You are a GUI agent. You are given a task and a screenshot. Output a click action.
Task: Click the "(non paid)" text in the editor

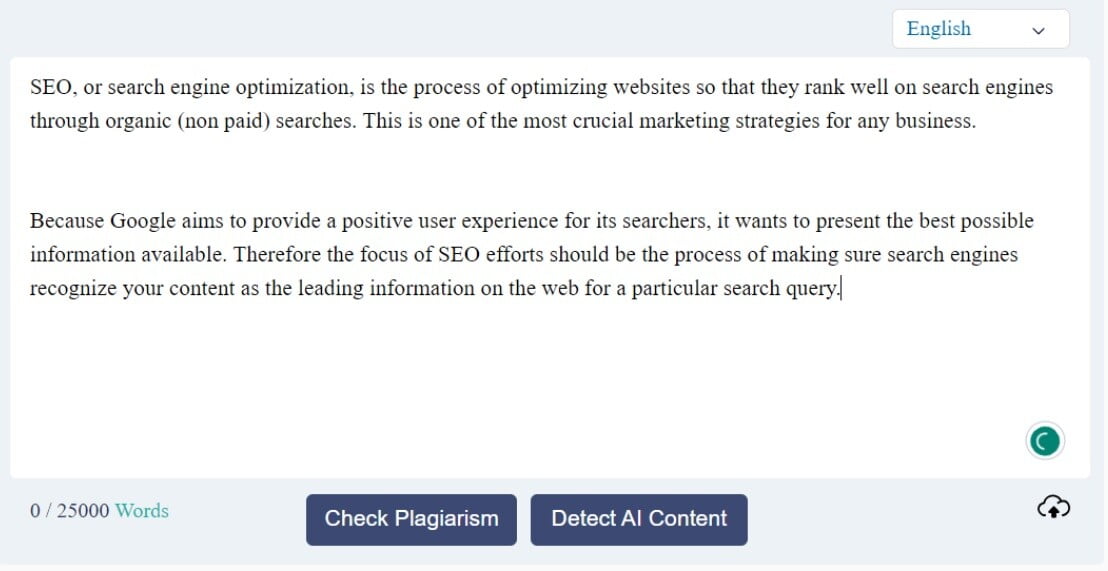tap(224, 122)
